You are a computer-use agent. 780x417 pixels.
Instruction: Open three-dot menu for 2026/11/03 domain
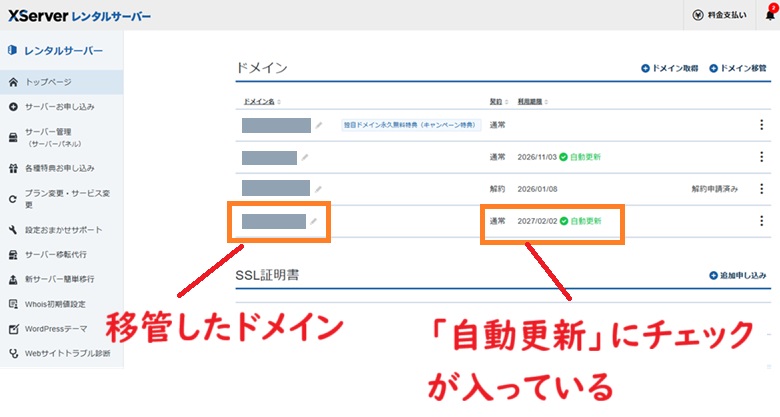pyautogui.click(x=761, y=157)
